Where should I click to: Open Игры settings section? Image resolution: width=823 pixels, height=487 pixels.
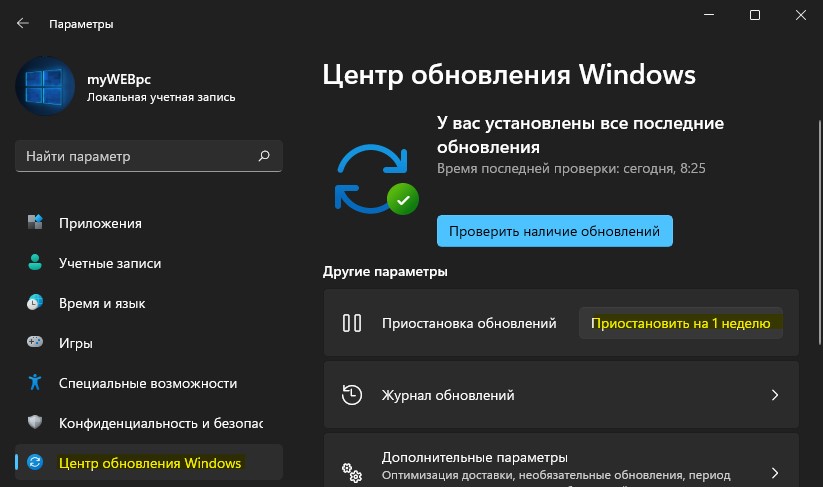(x=149, y=343)
